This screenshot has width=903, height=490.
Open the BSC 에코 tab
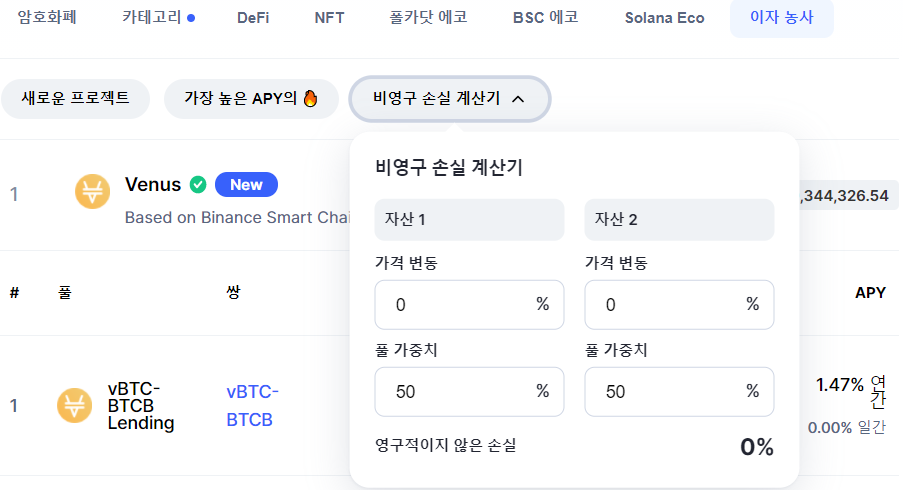(x=545, y=18)
